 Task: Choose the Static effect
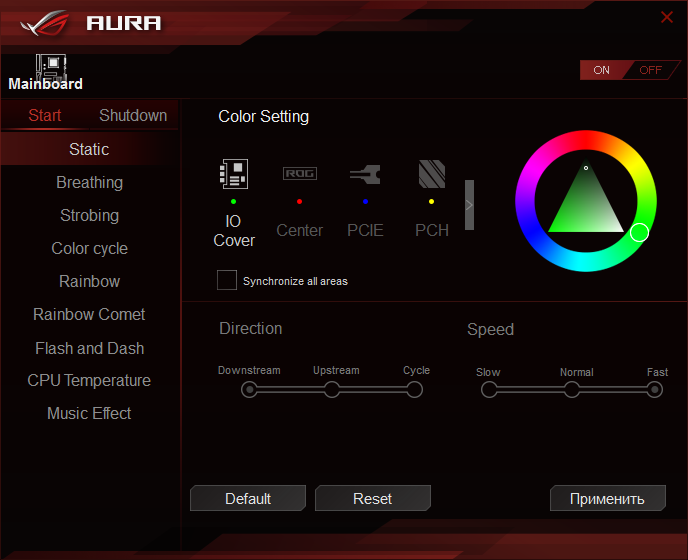[89, 149]
